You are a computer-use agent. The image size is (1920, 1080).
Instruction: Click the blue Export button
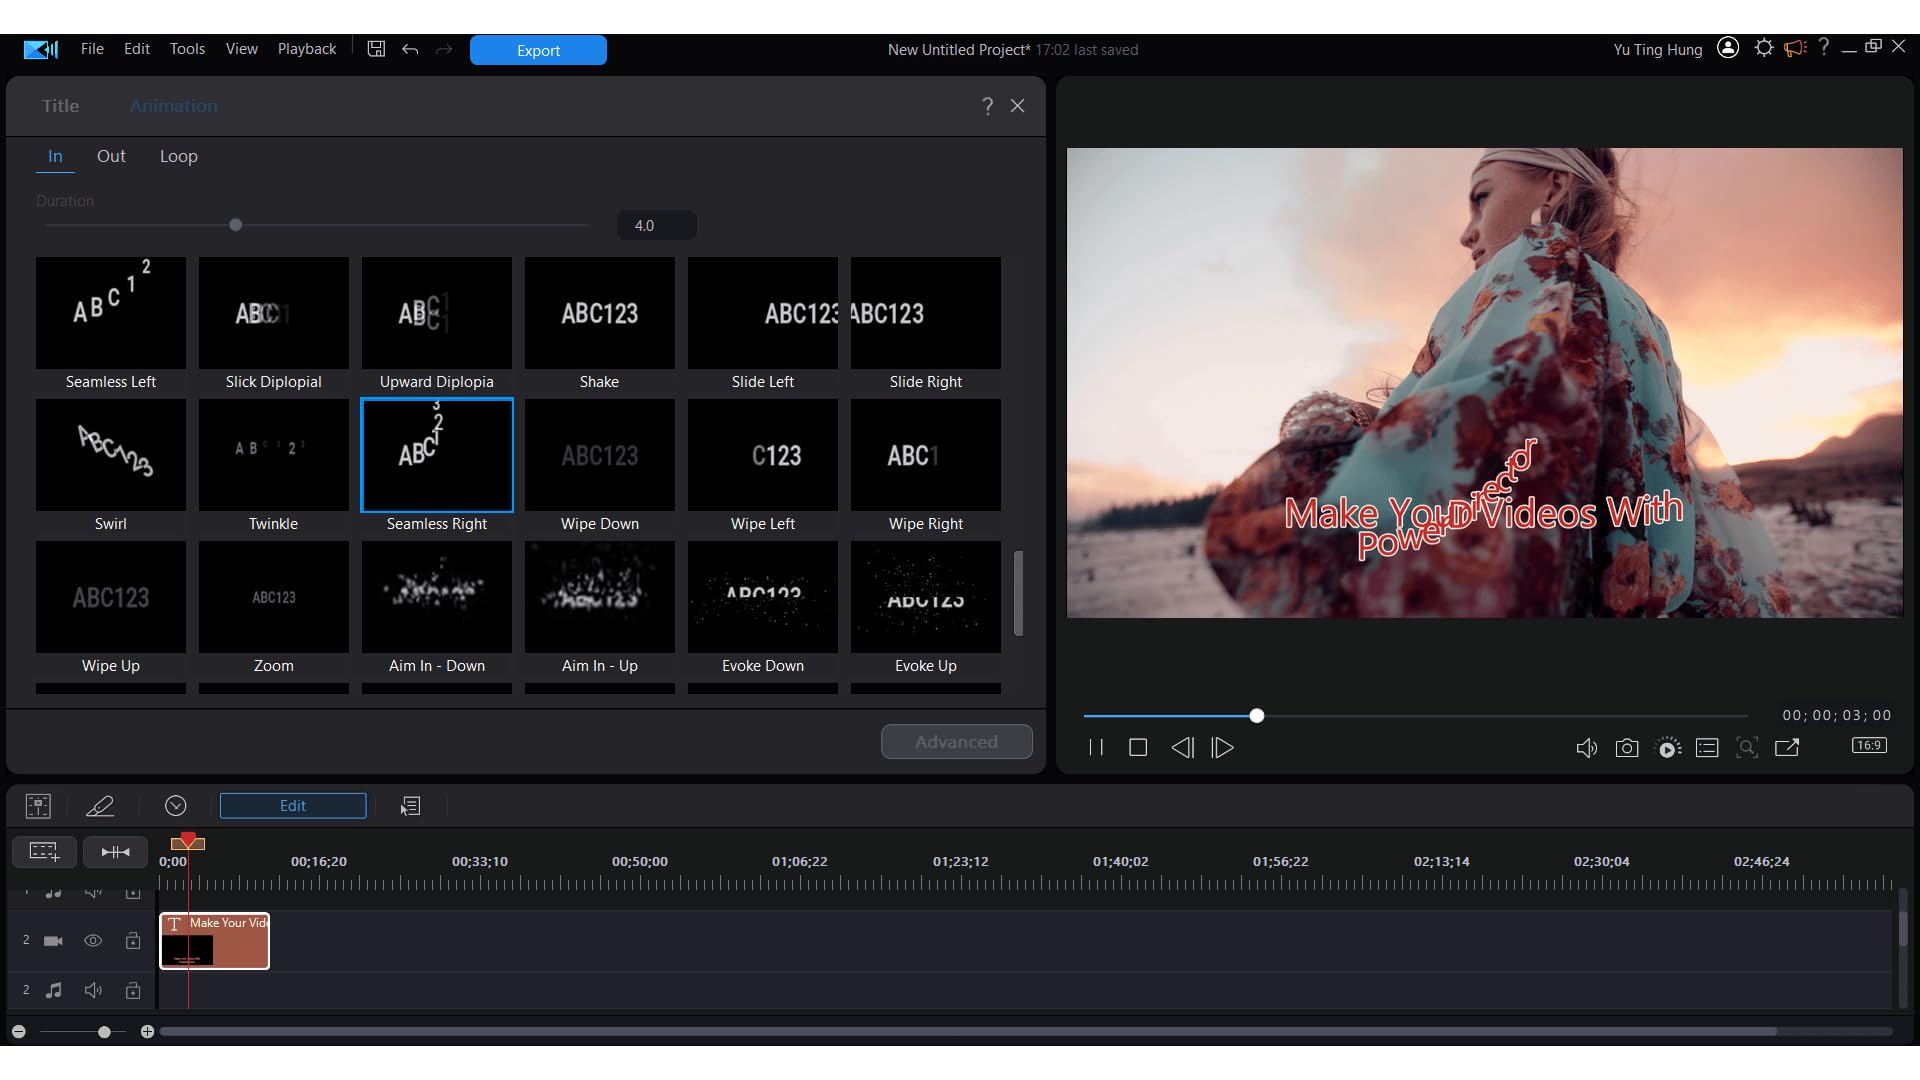pyautogui.click(x=538, y=50)
